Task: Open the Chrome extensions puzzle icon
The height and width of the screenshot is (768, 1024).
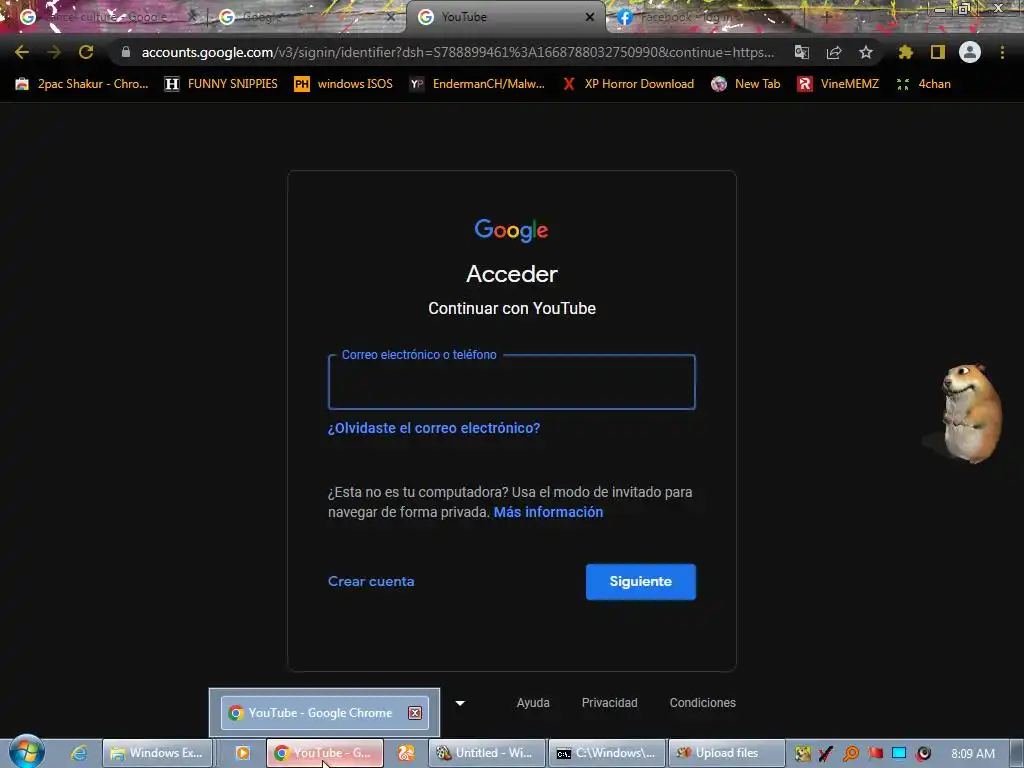Action: coord(906,52)
